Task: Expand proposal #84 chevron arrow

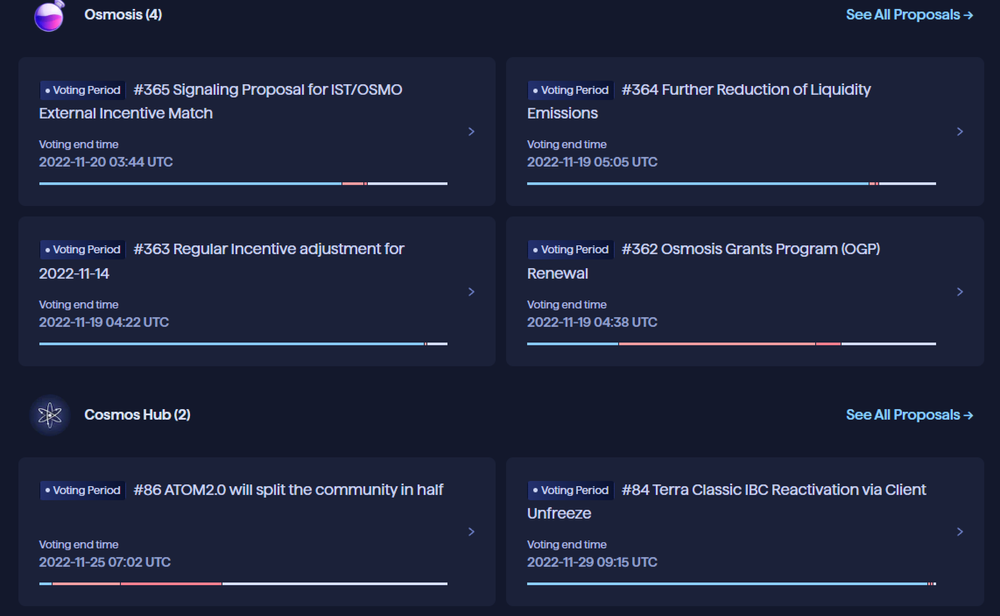Action: pos(960,531)
